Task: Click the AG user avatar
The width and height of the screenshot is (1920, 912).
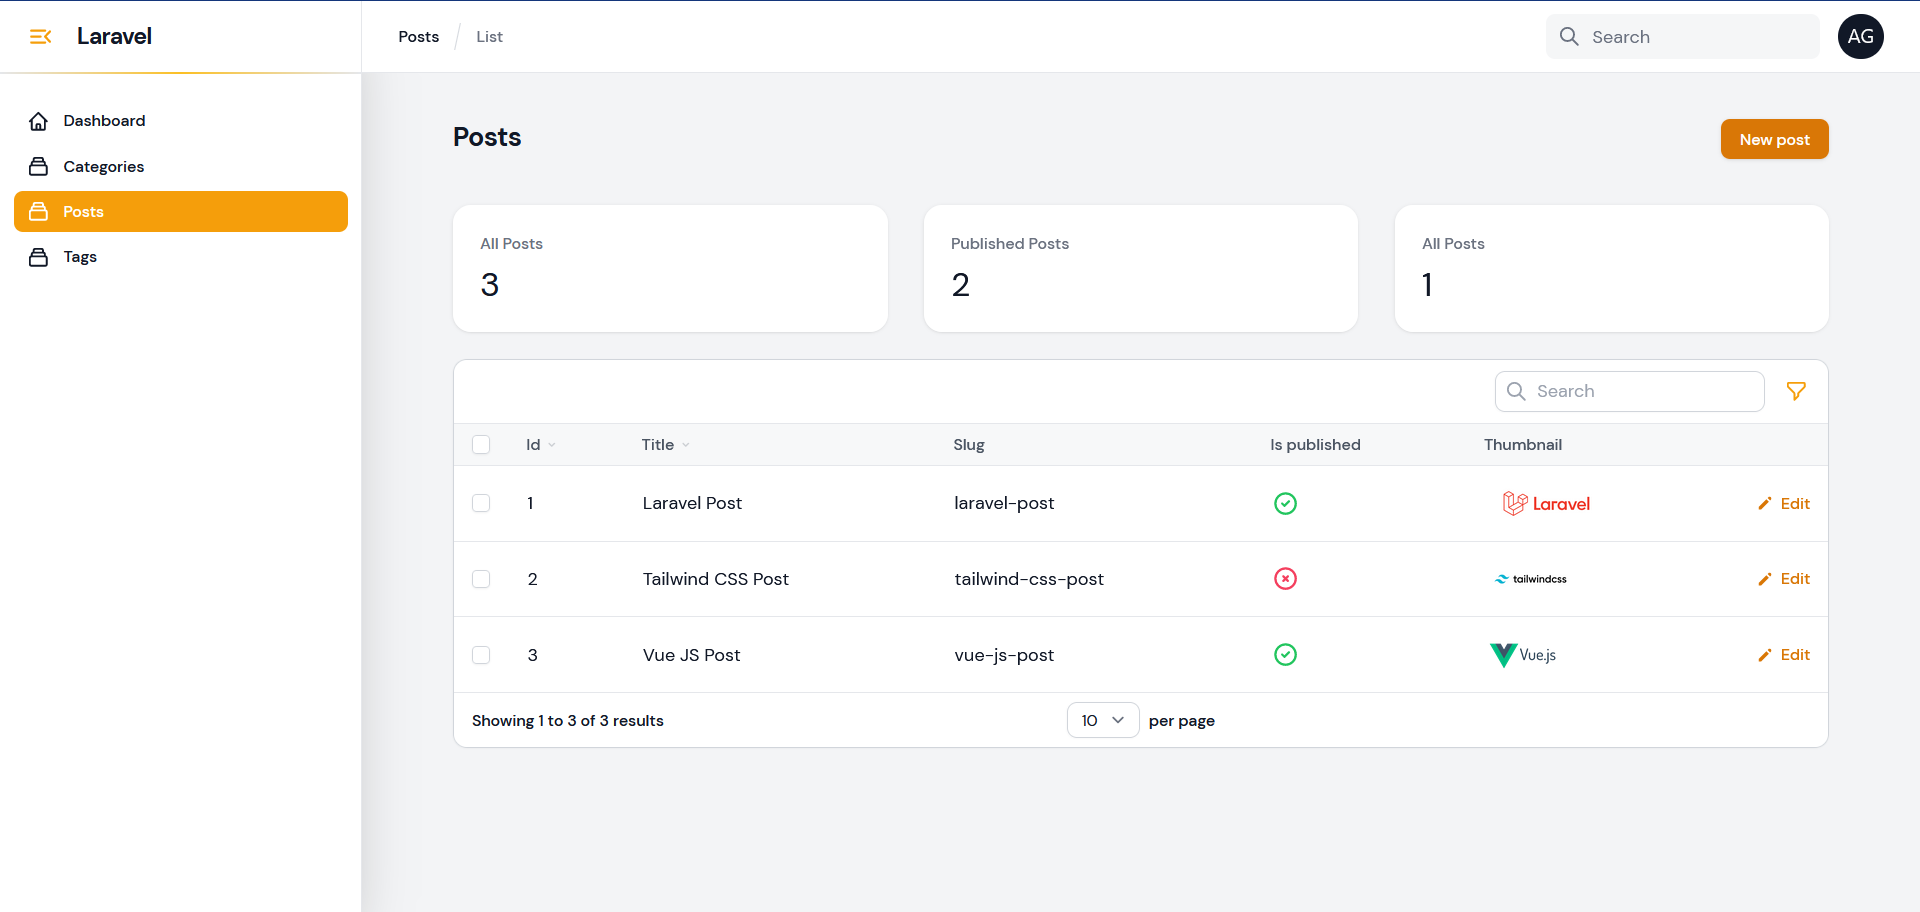Action: [1860, 37]
